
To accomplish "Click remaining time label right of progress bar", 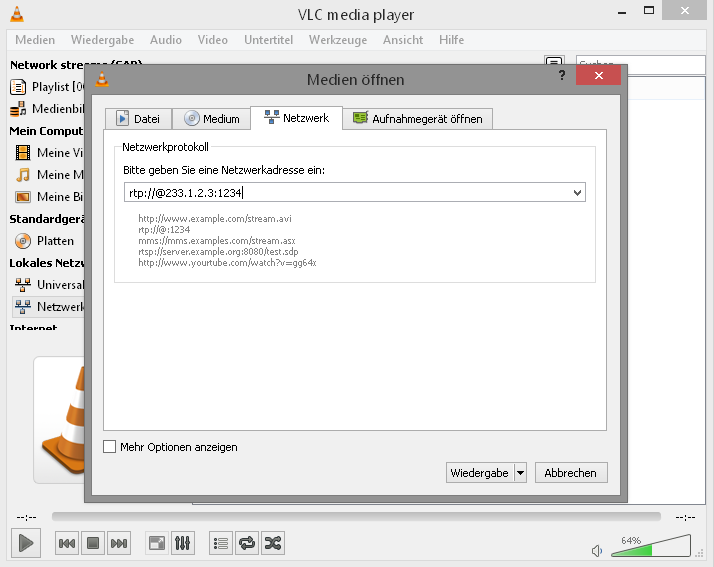I will pyautogui.click(x=685, y=517).
